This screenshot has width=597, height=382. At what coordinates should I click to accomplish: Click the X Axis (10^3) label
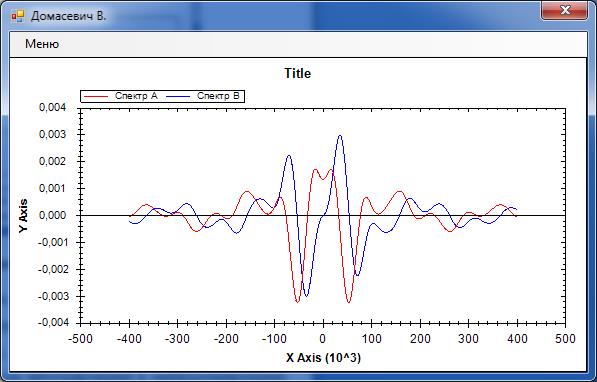(323, 358)
